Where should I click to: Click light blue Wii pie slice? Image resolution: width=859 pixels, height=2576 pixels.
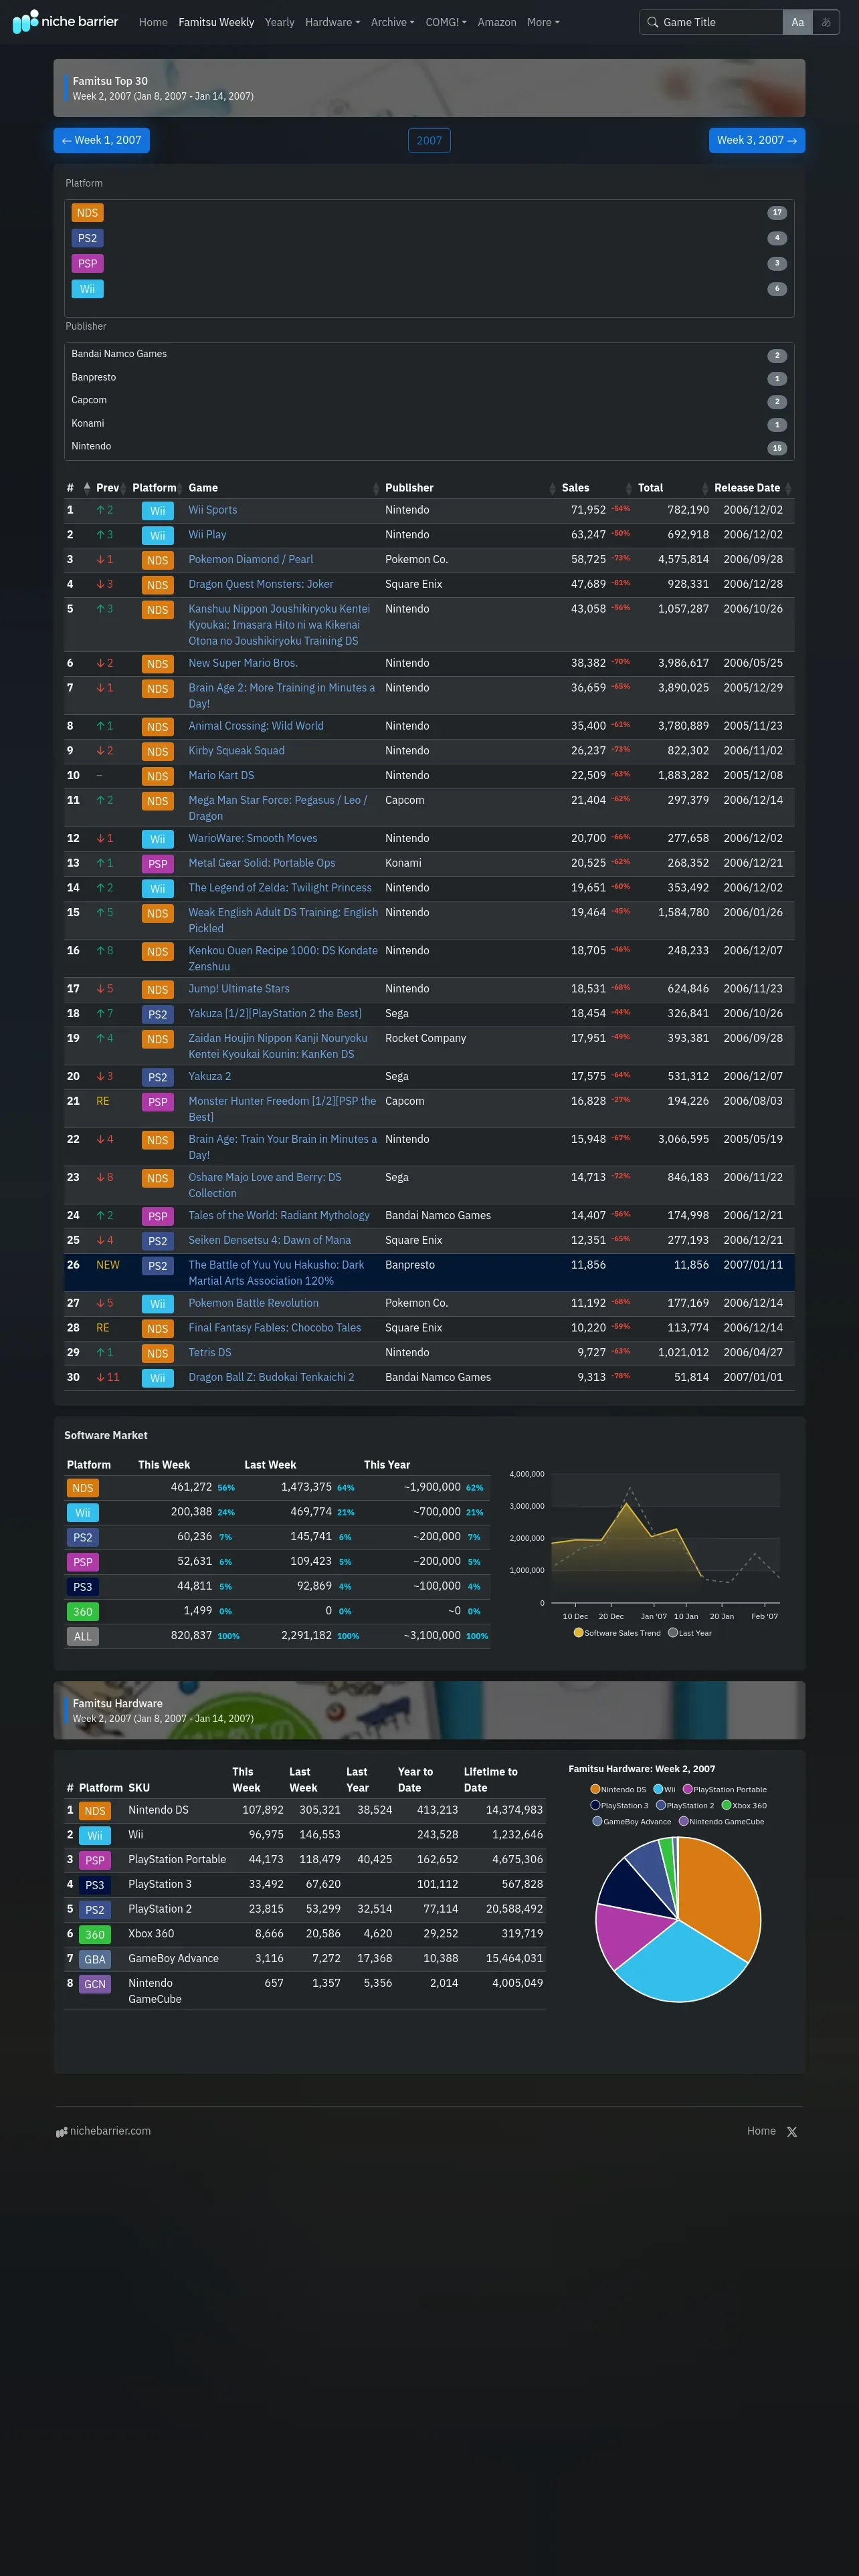pyautogui.click(x=680, y=1964)
